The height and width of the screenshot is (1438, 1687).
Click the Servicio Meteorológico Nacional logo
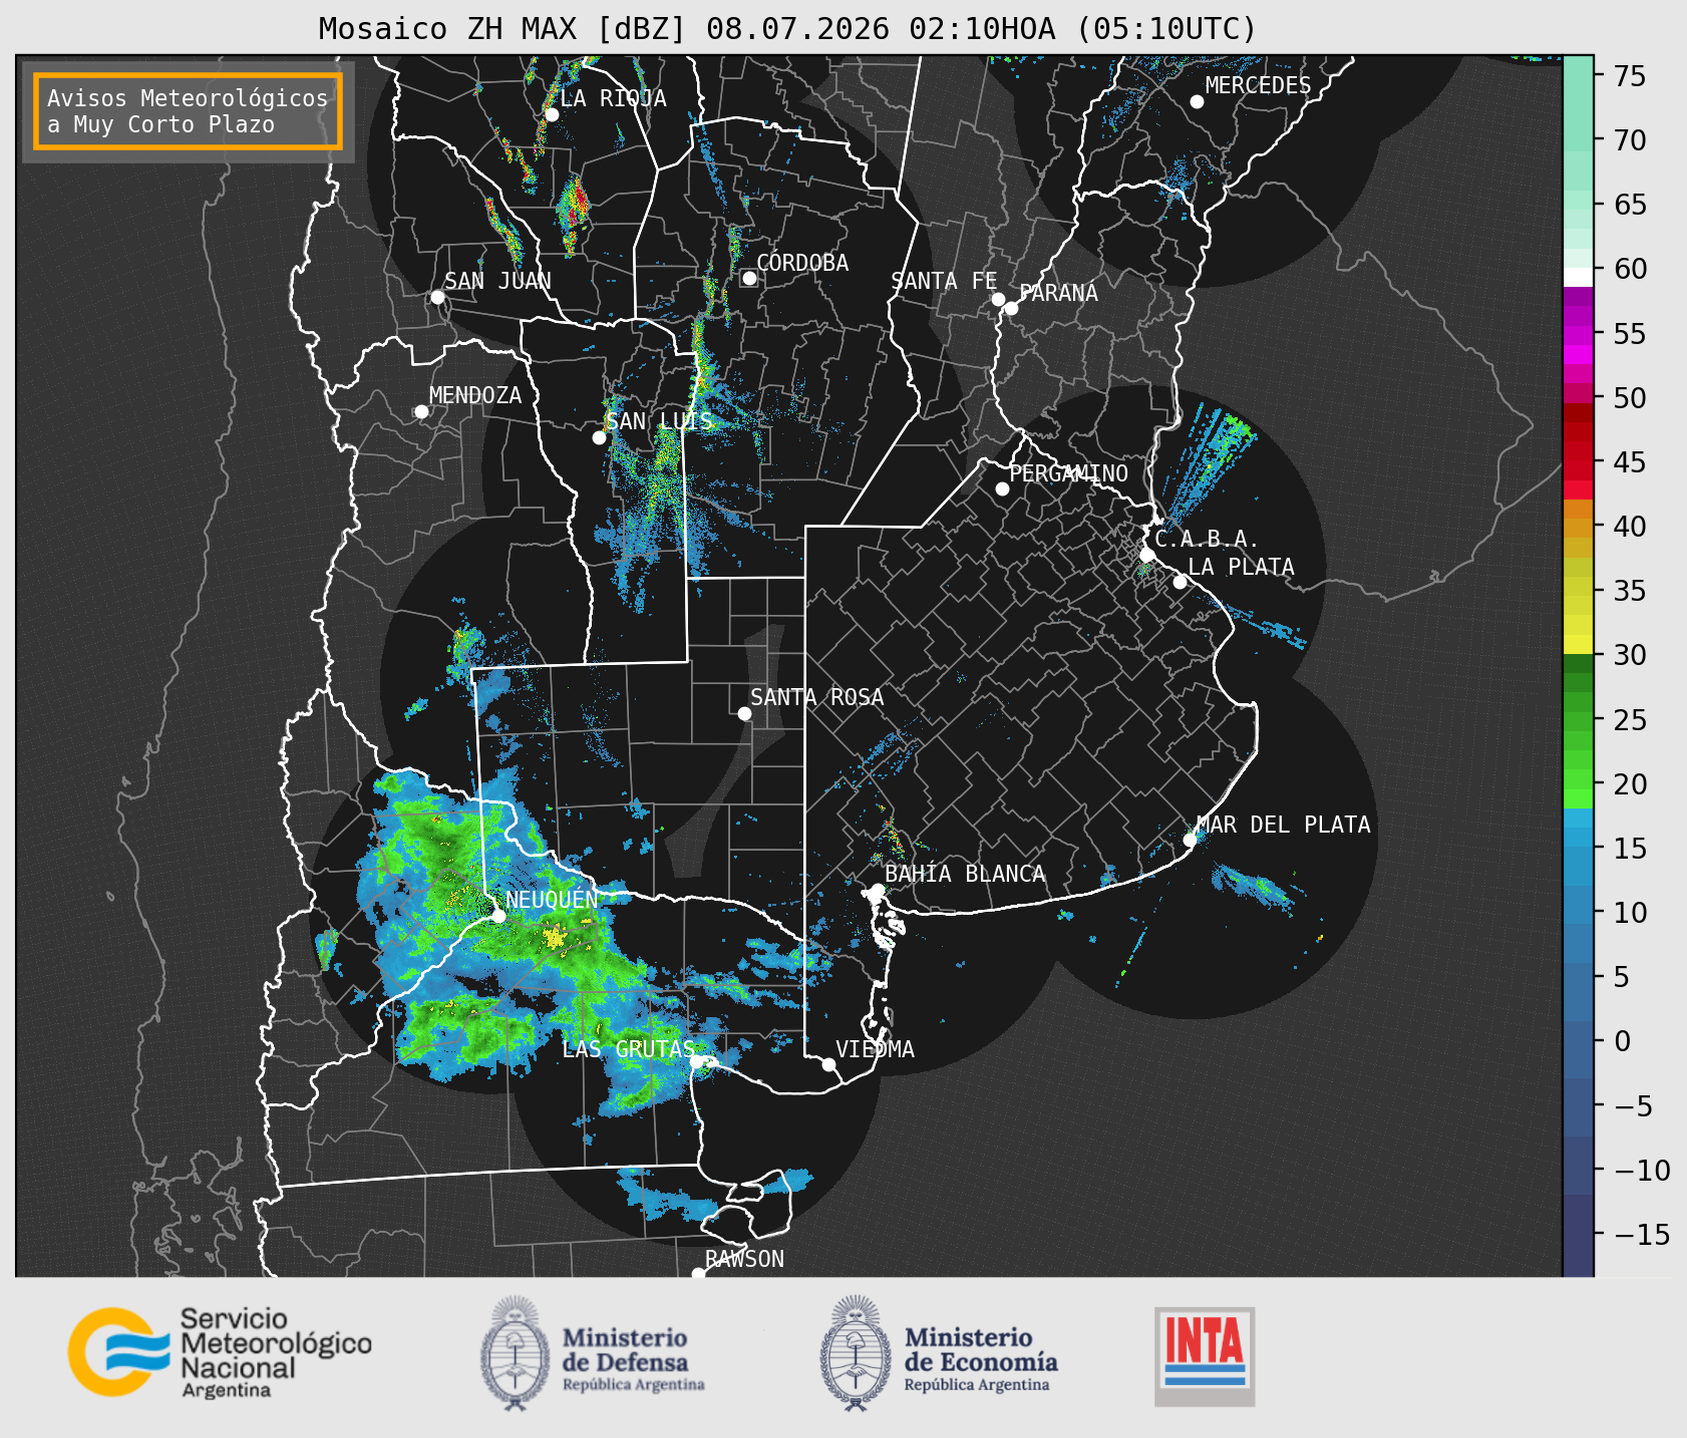[x=219, y=1352]
